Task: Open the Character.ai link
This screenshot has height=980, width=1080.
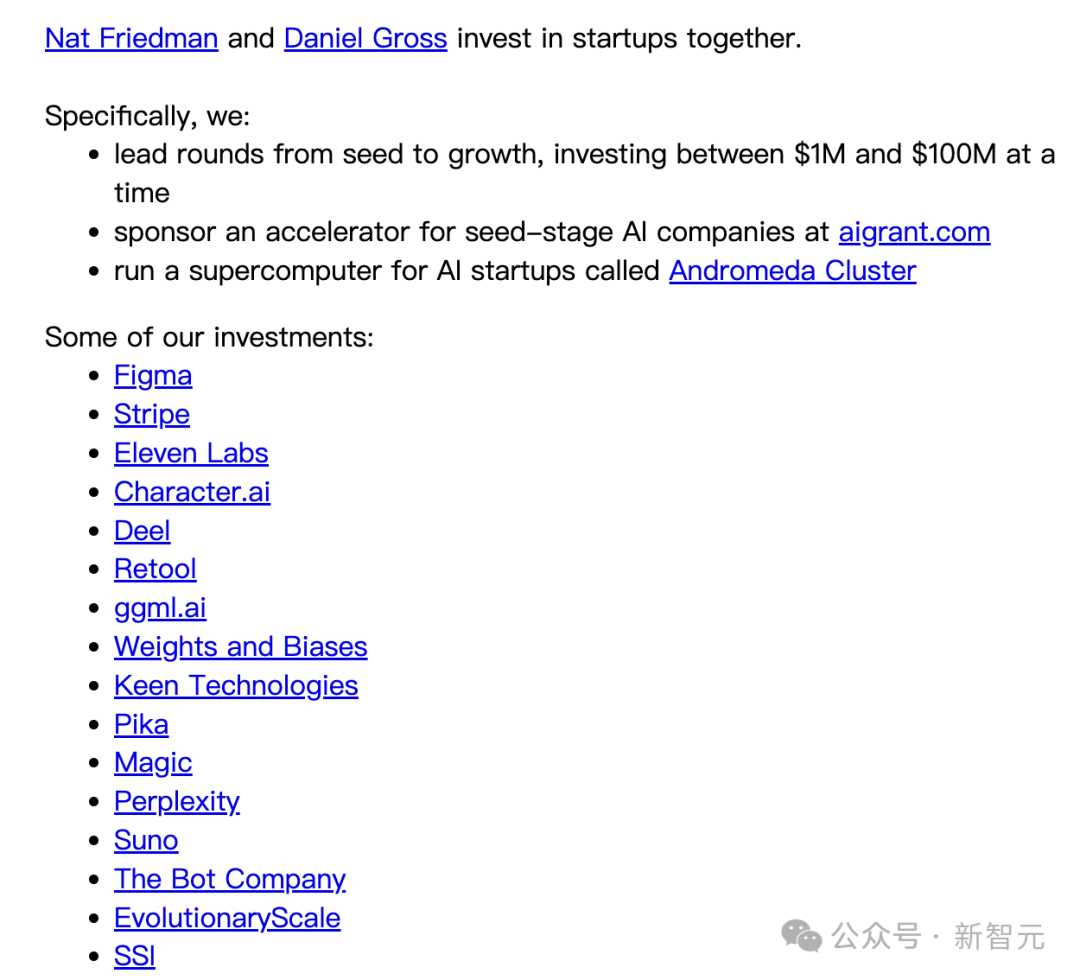Action: click(x=192, y=492)
